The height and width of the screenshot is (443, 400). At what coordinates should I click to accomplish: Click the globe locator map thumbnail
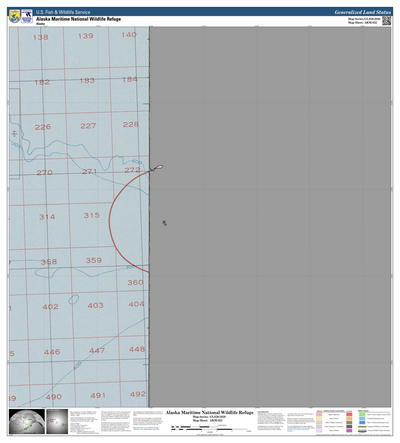(27, 421)
